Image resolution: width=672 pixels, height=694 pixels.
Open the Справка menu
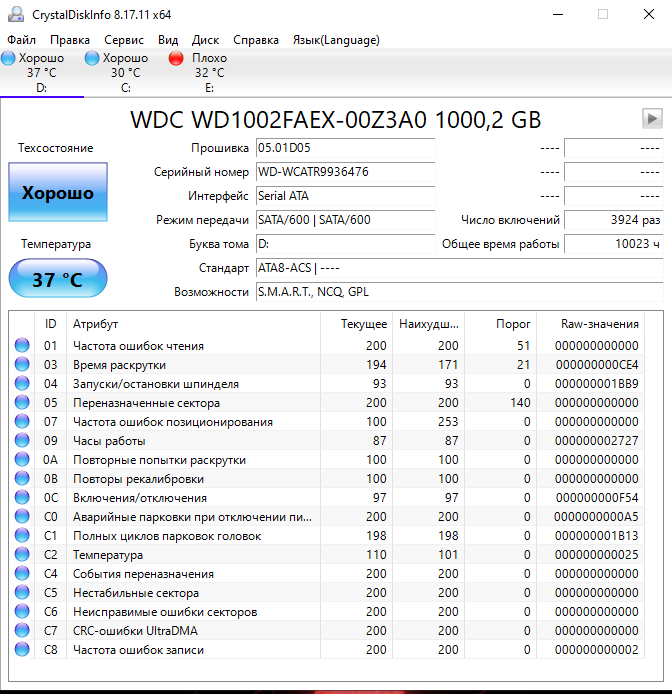(256, 40)
